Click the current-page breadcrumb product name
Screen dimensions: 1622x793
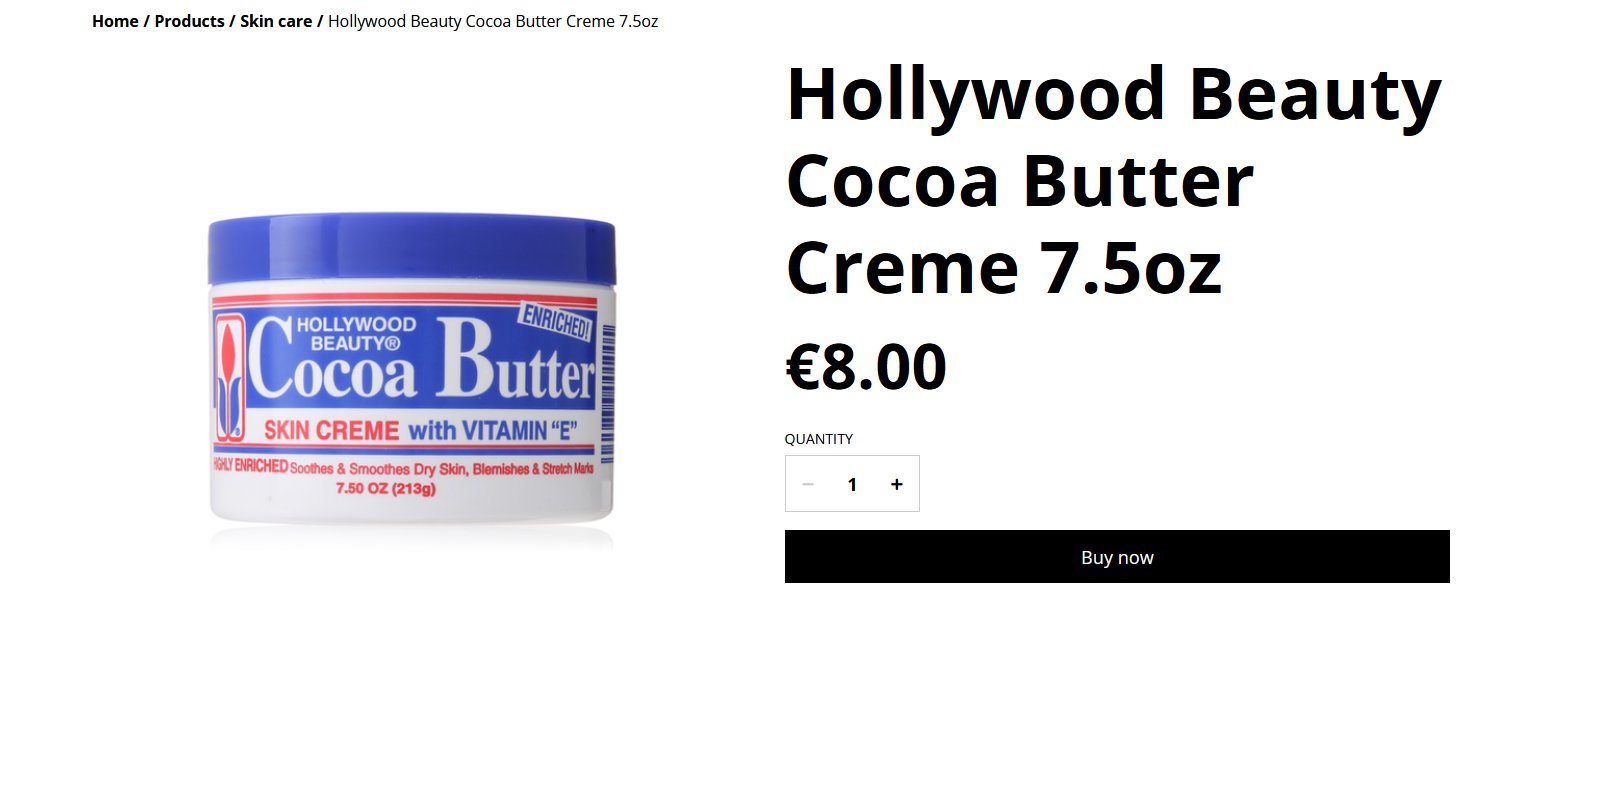(x=493, y=21)
